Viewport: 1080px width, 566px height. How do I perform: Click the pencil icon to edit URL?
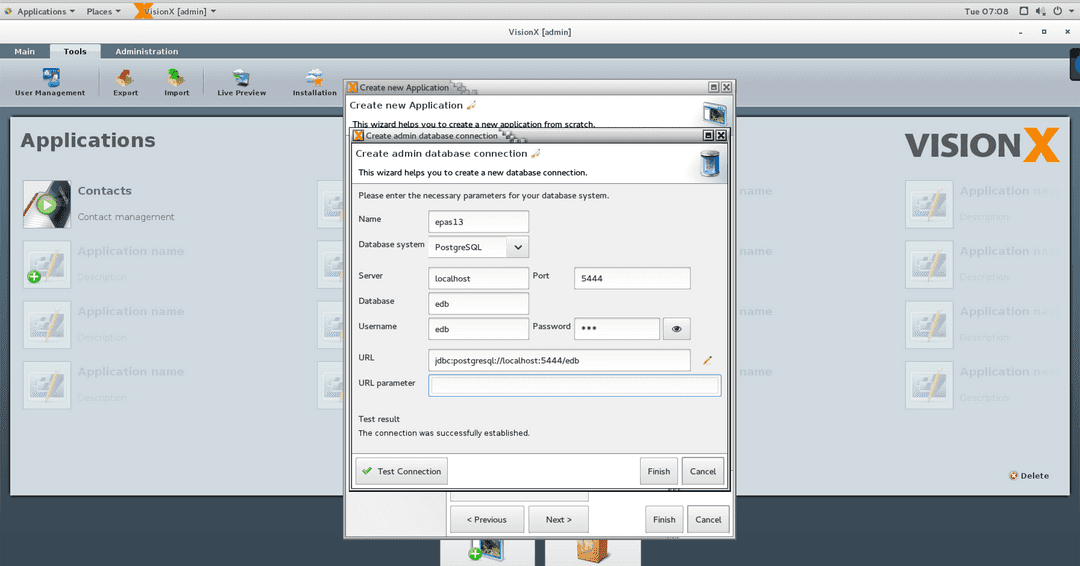coord(708,360)
